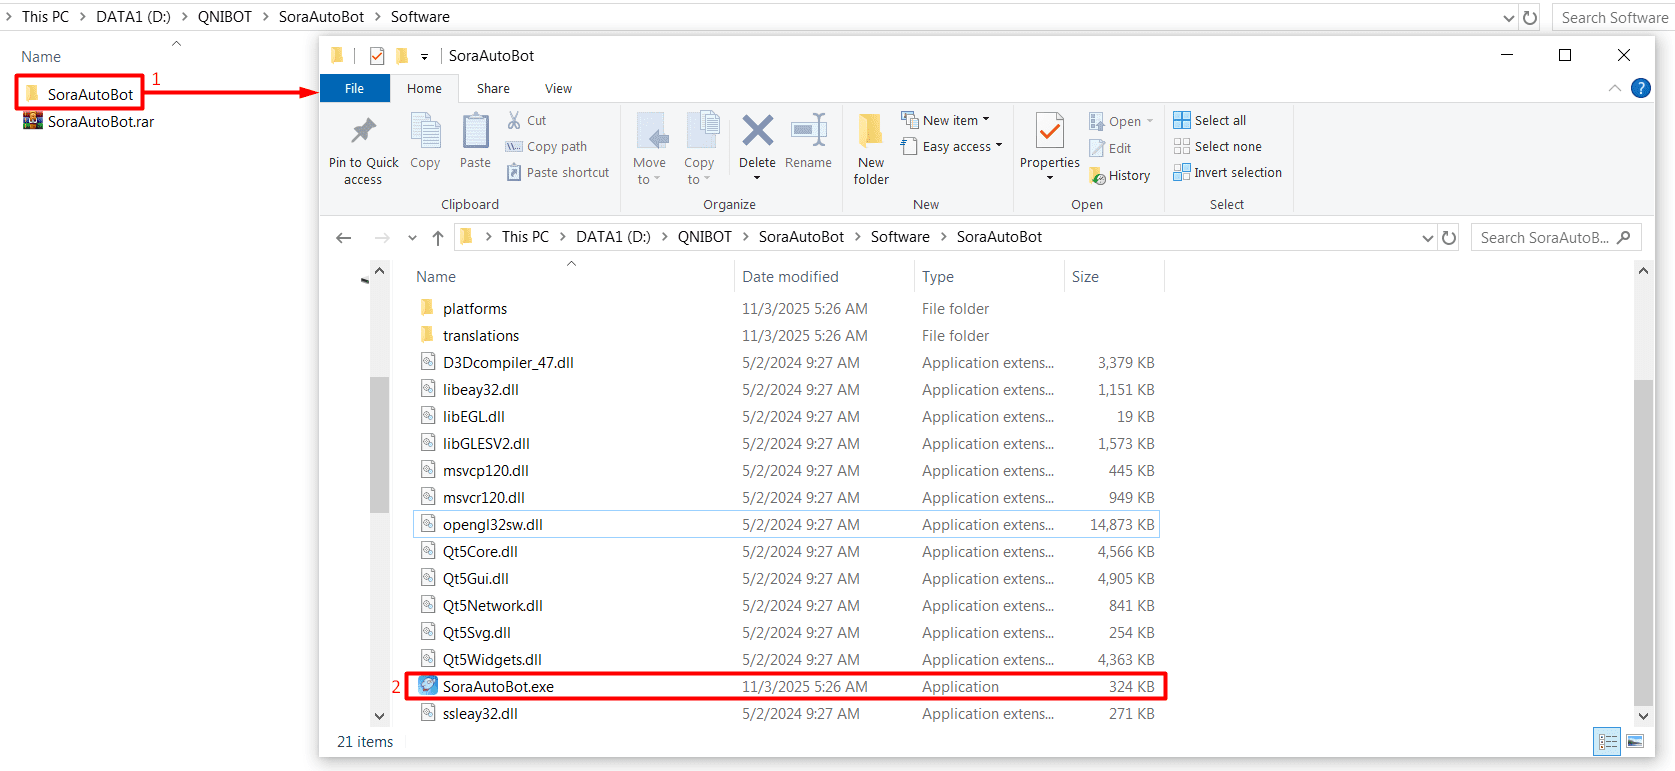Viewport: 1675px width, 771px height.
Task: Click Copy path in Clipboard group
Action: point(547,146)
